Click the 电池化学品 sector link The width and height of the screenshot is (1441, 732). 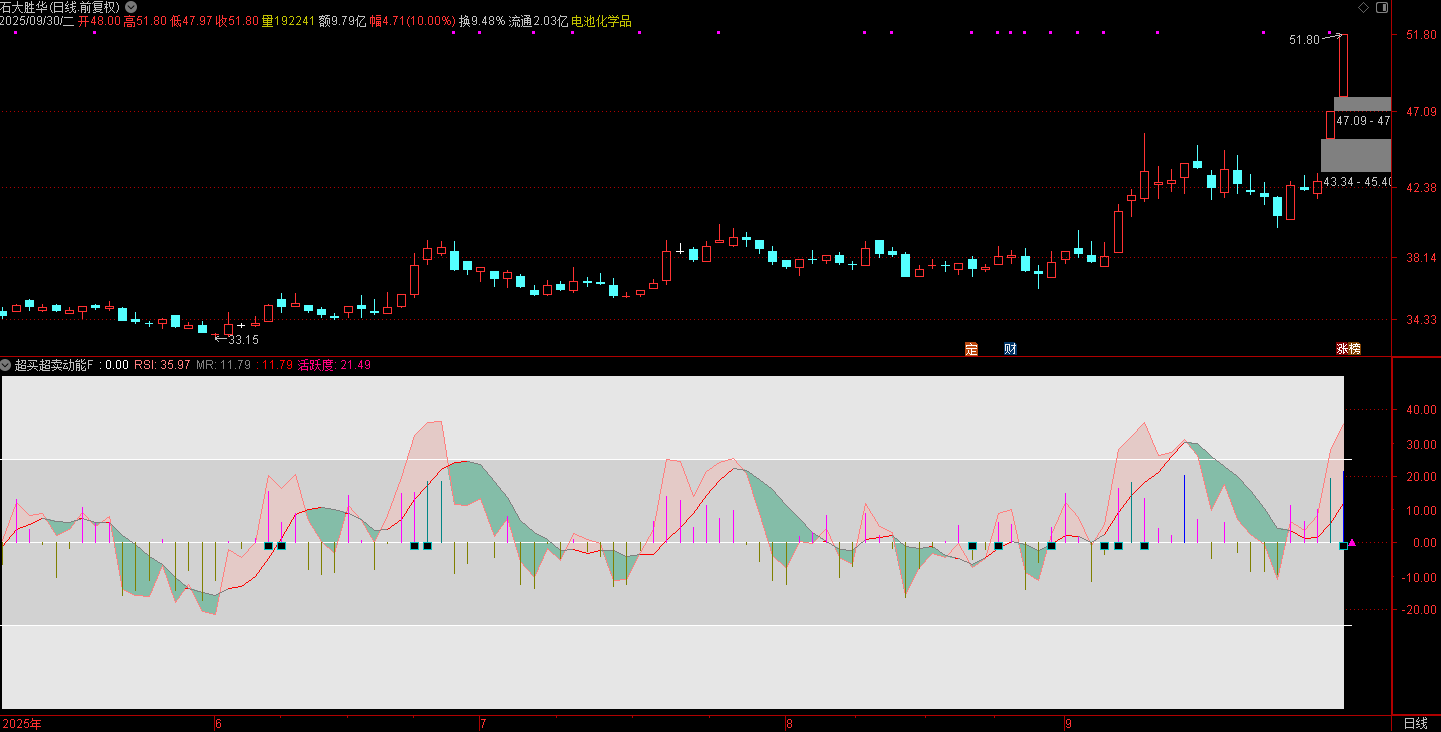tap(601, 21)
